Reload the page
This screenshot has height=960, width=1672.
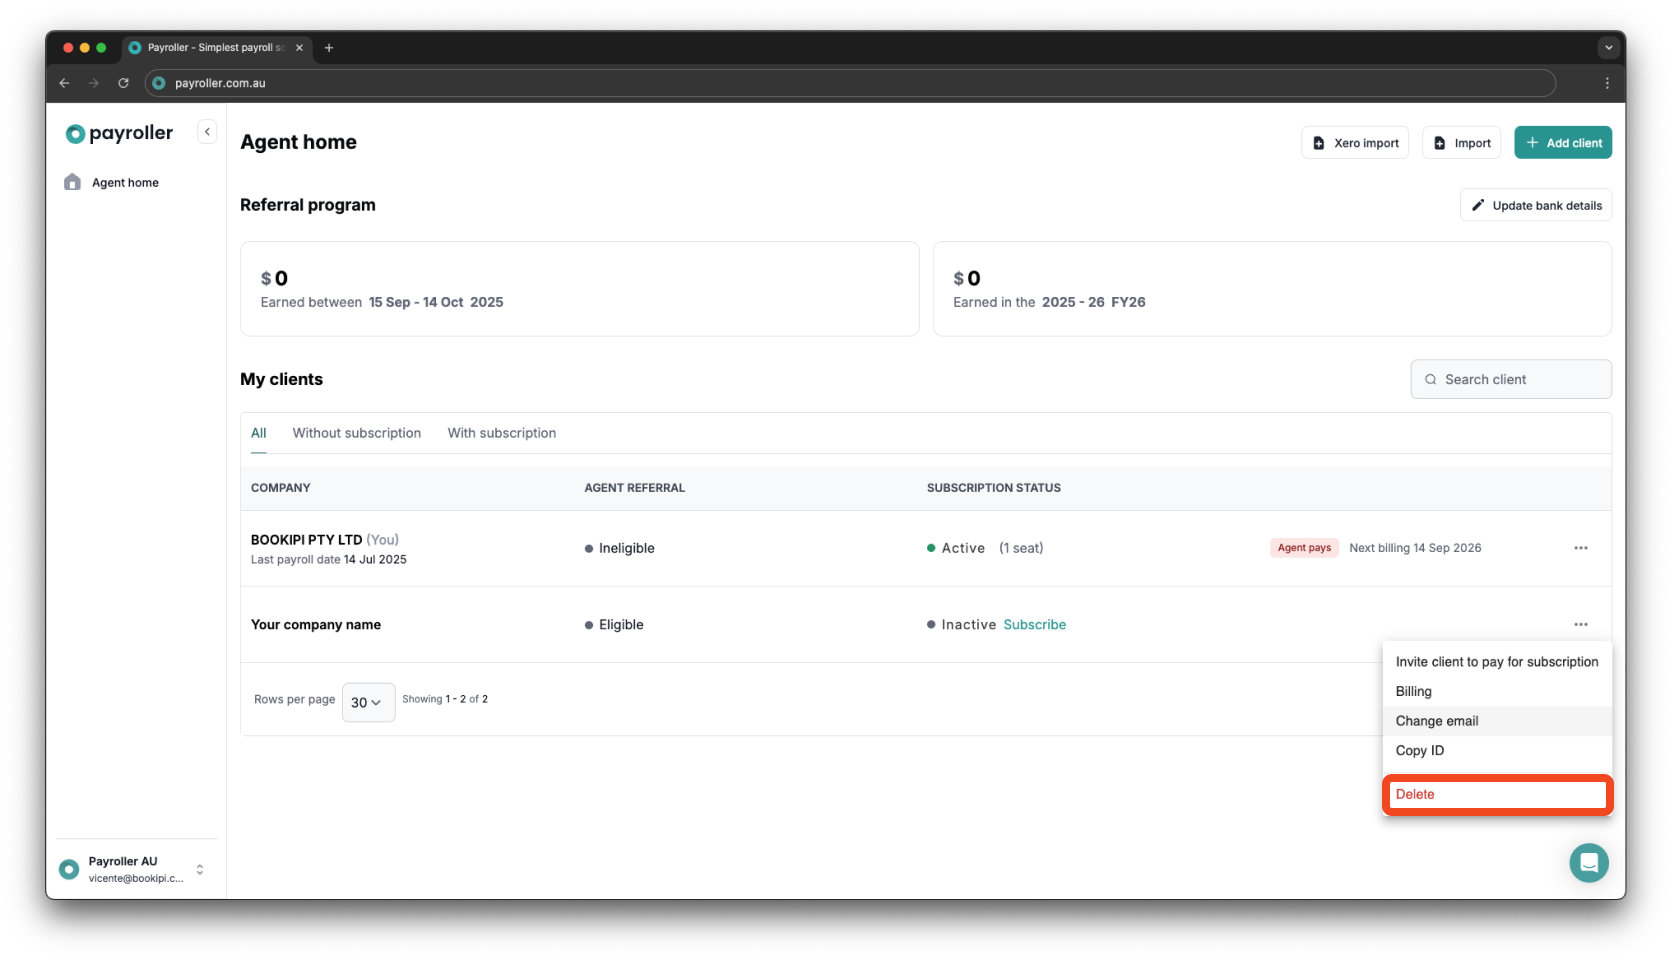coord(123,83)
